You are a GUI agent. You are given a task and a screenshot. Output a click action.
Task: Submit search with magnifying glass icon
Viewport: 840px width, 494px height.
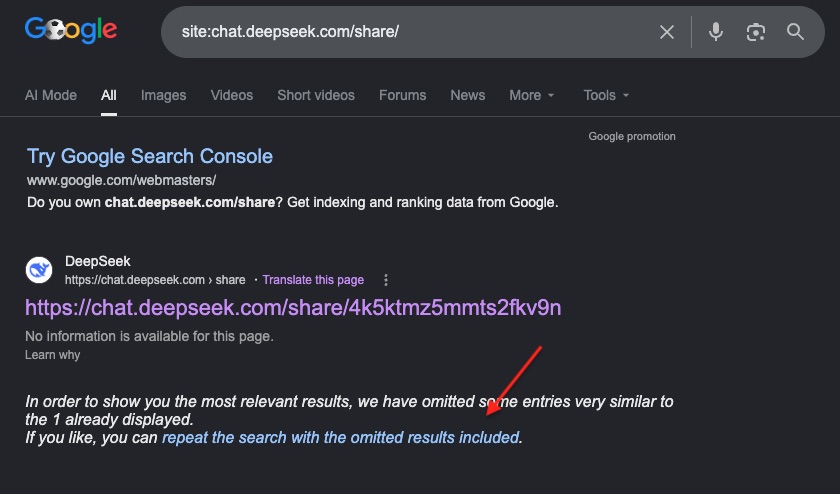coord(796,32)
